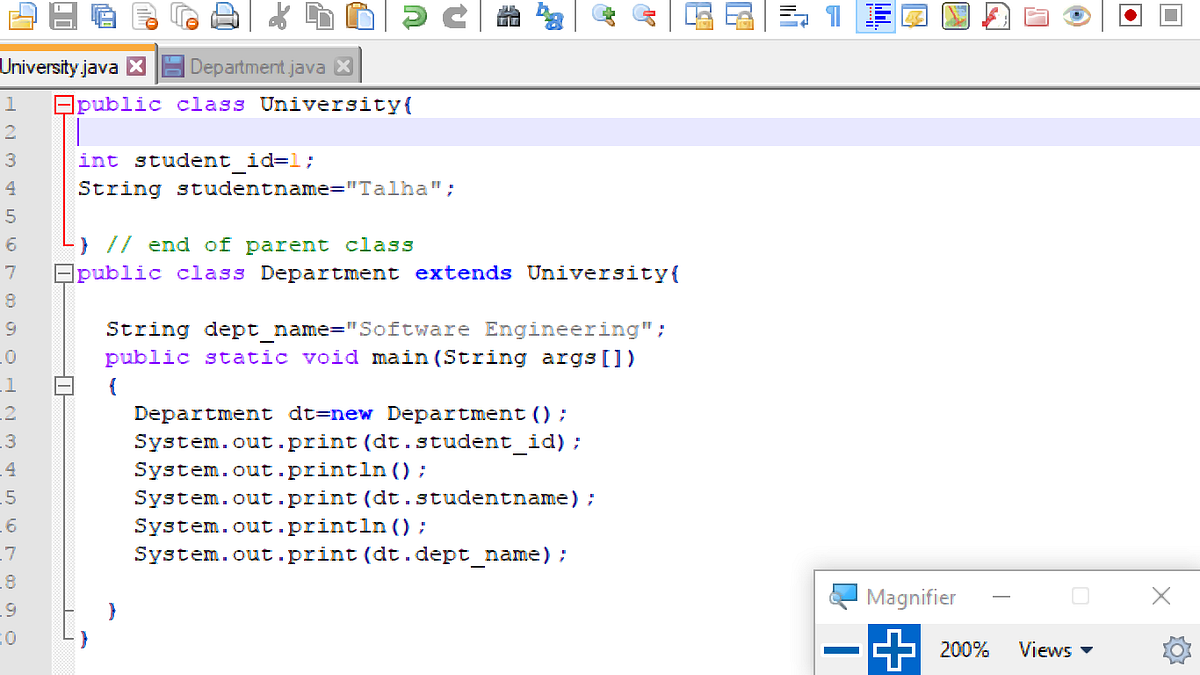Click 'System.out.print(dt.student_id);' line

(x=358, y=441)
